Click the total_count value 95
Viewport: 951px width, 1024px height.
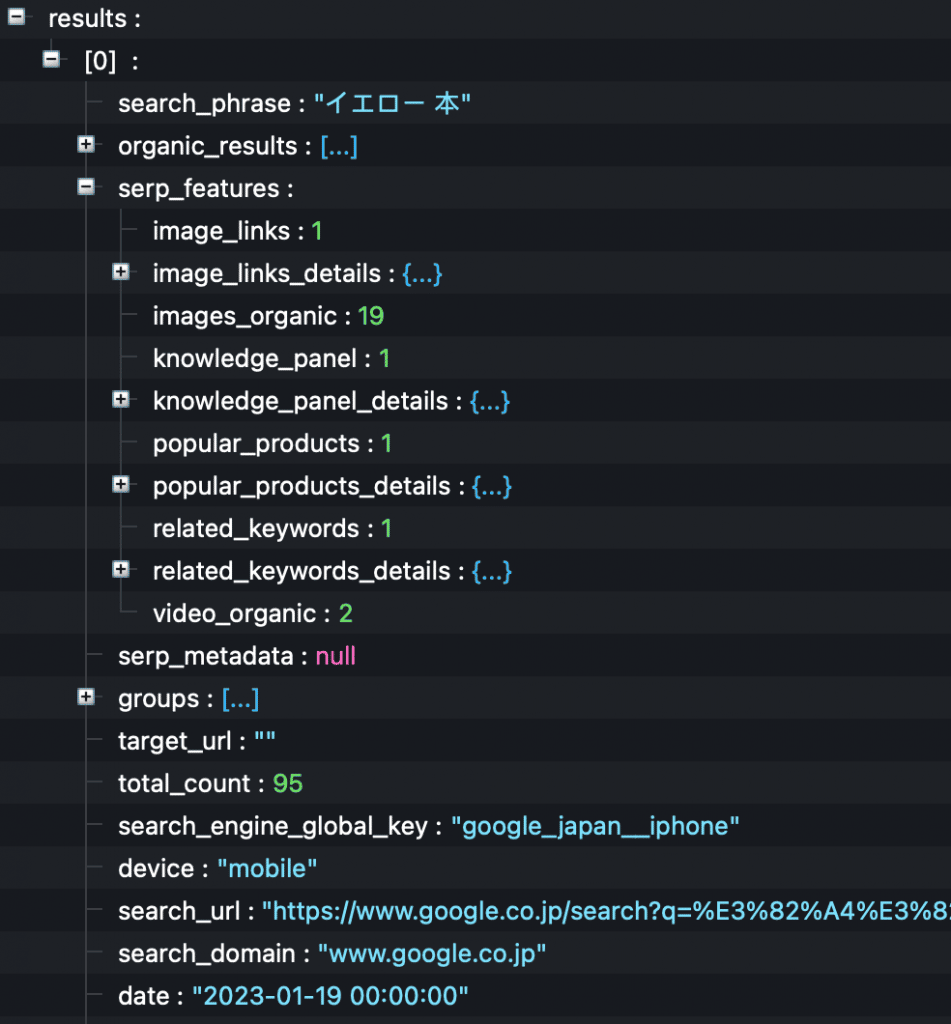tap(287, 784)
